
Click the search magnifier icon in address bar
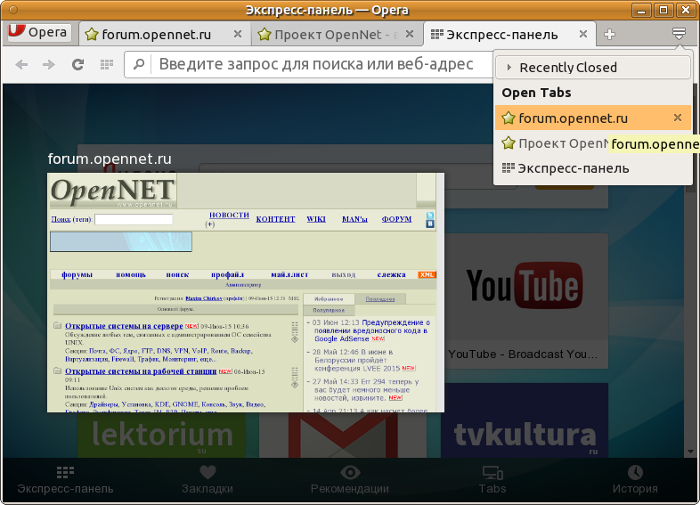(139, 64)
